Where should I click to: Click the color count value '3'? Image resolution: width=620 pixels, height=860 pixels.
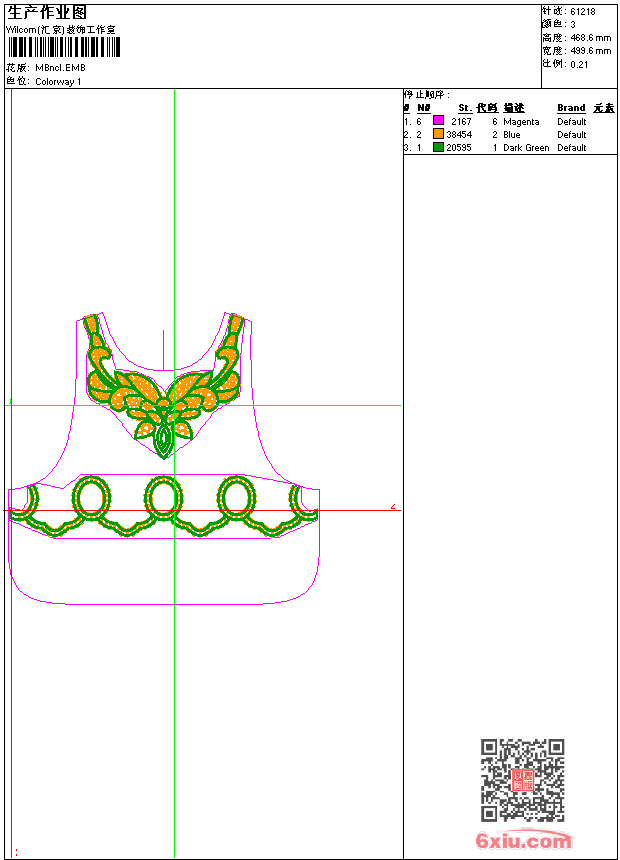pyautogui.click(x=573, y=25)
